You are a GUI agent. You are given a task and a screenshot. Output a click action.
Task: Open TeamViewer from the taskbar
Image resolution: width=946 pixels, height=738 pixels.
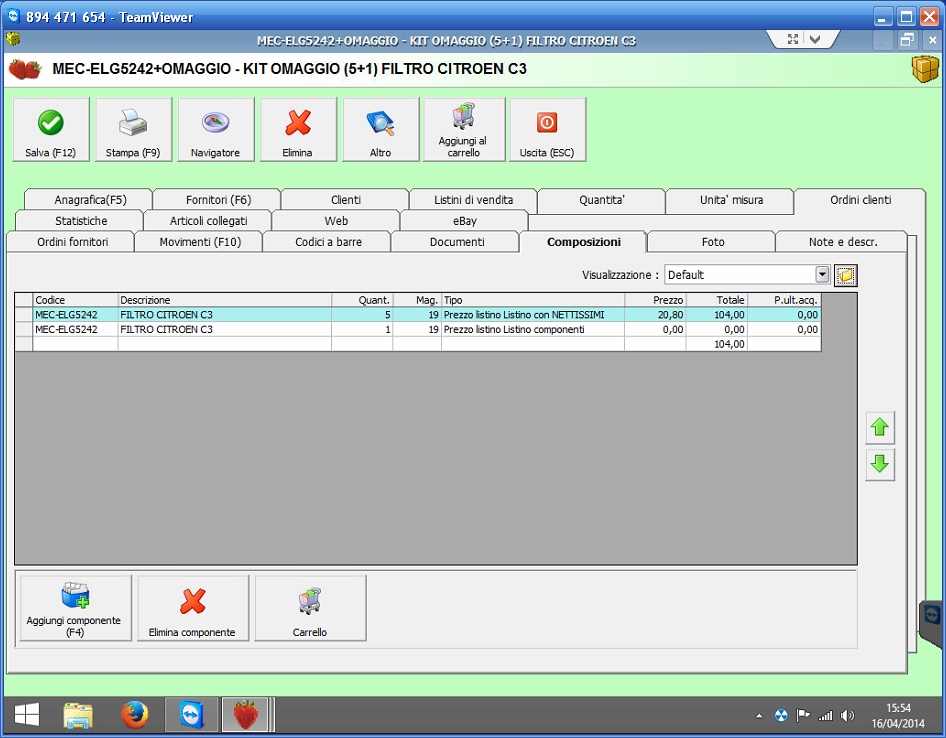click(191, 716)
